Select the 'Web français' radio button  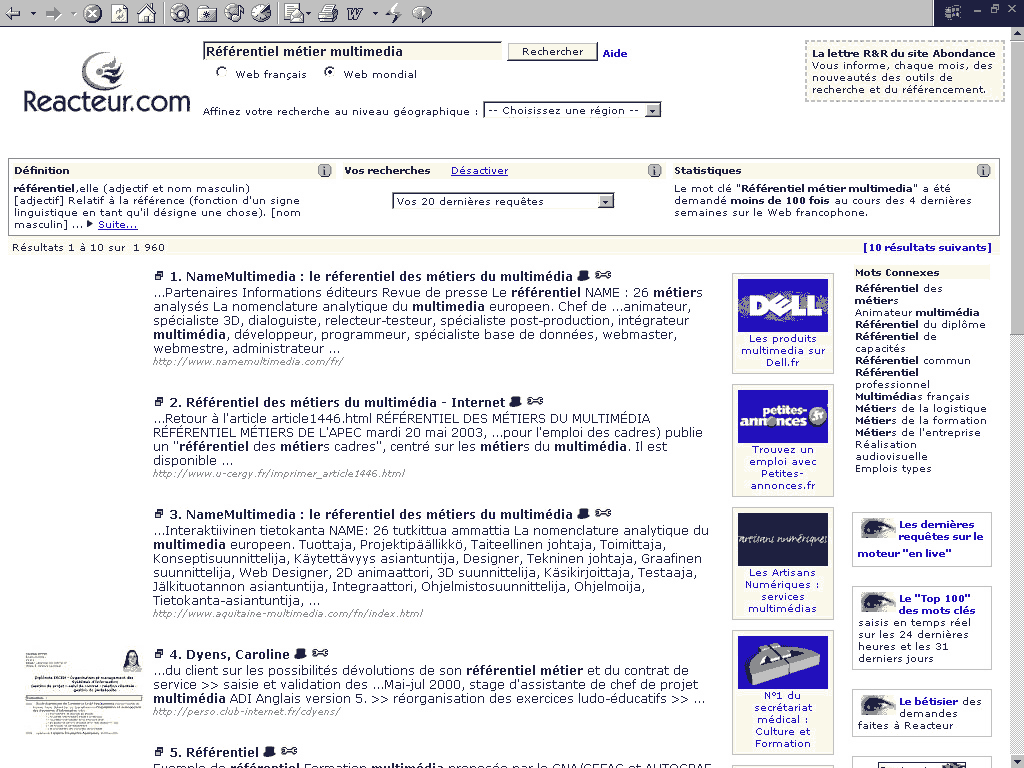(222, 73)
